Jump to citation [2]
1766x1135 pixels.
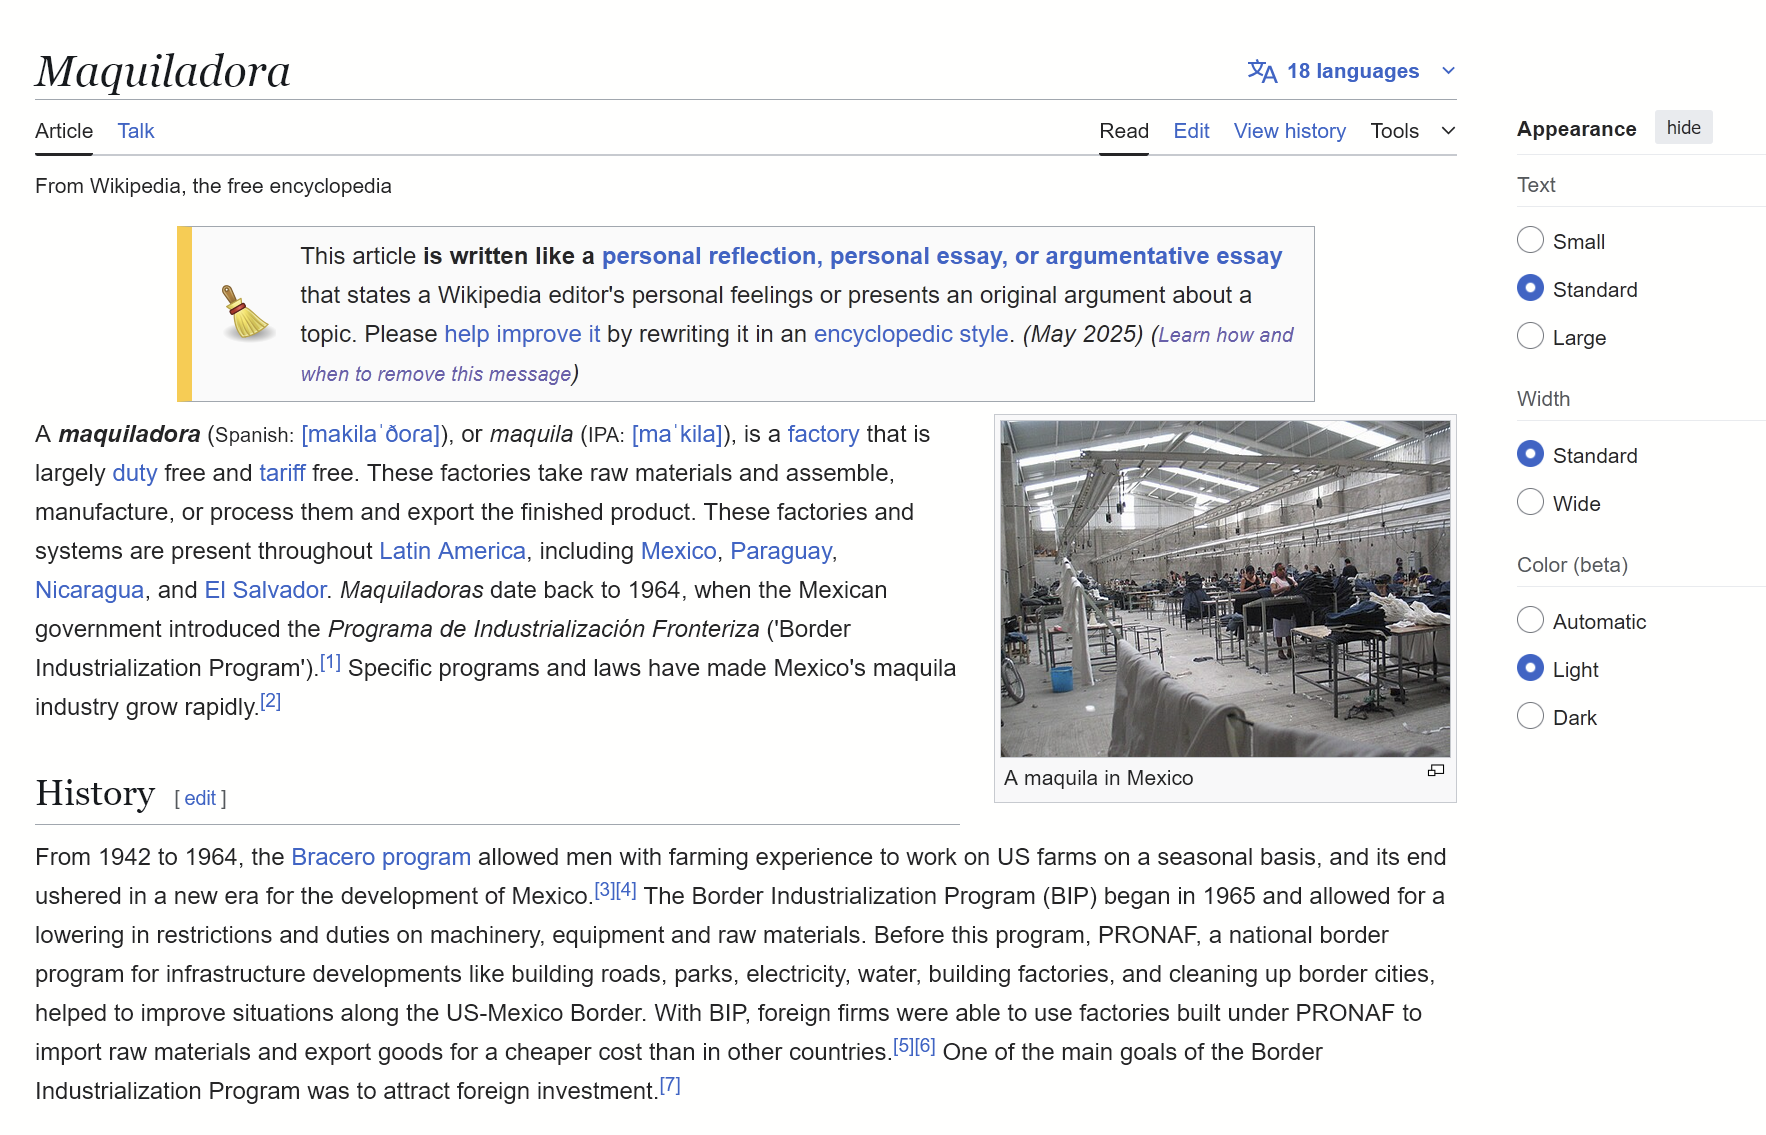coord(270,701)
